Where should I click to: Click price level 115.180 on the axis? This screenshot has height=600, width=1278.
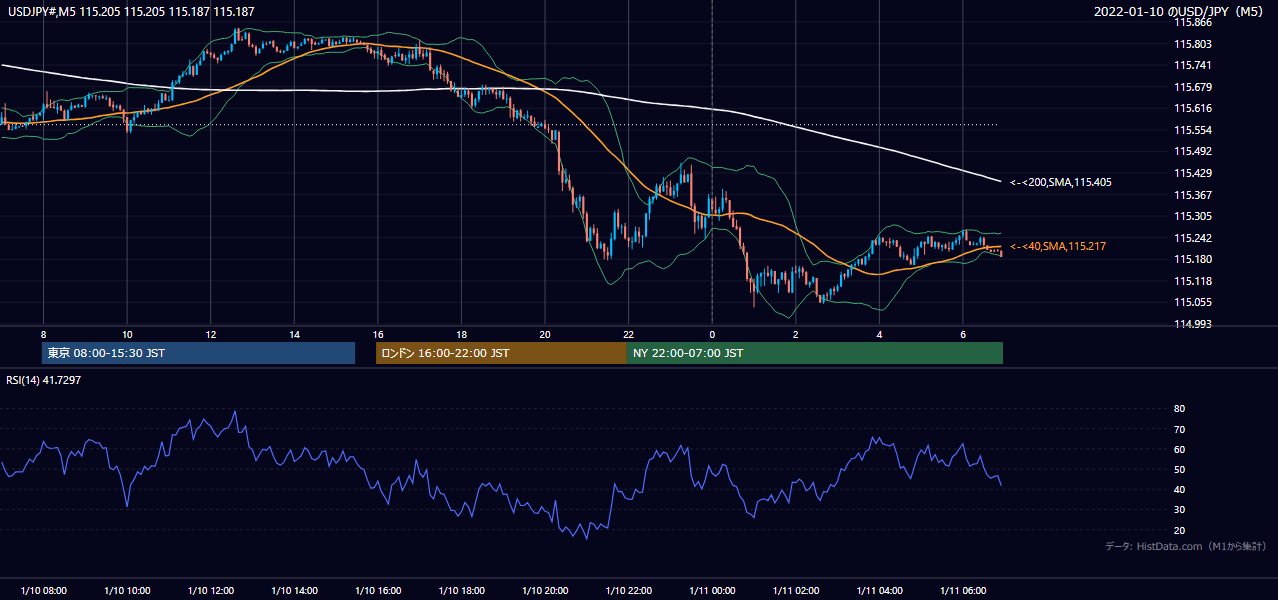pyautogui.click(x=1192, y=260)
